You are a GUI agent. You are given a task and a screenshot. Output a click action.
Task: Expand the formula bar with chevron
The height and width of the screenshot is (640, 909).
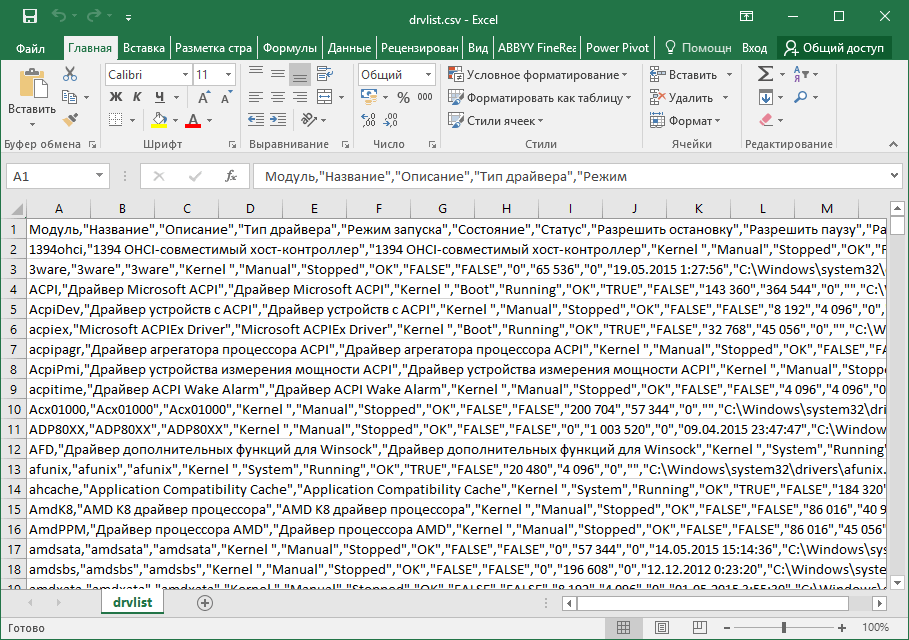[x=894, y=175]
